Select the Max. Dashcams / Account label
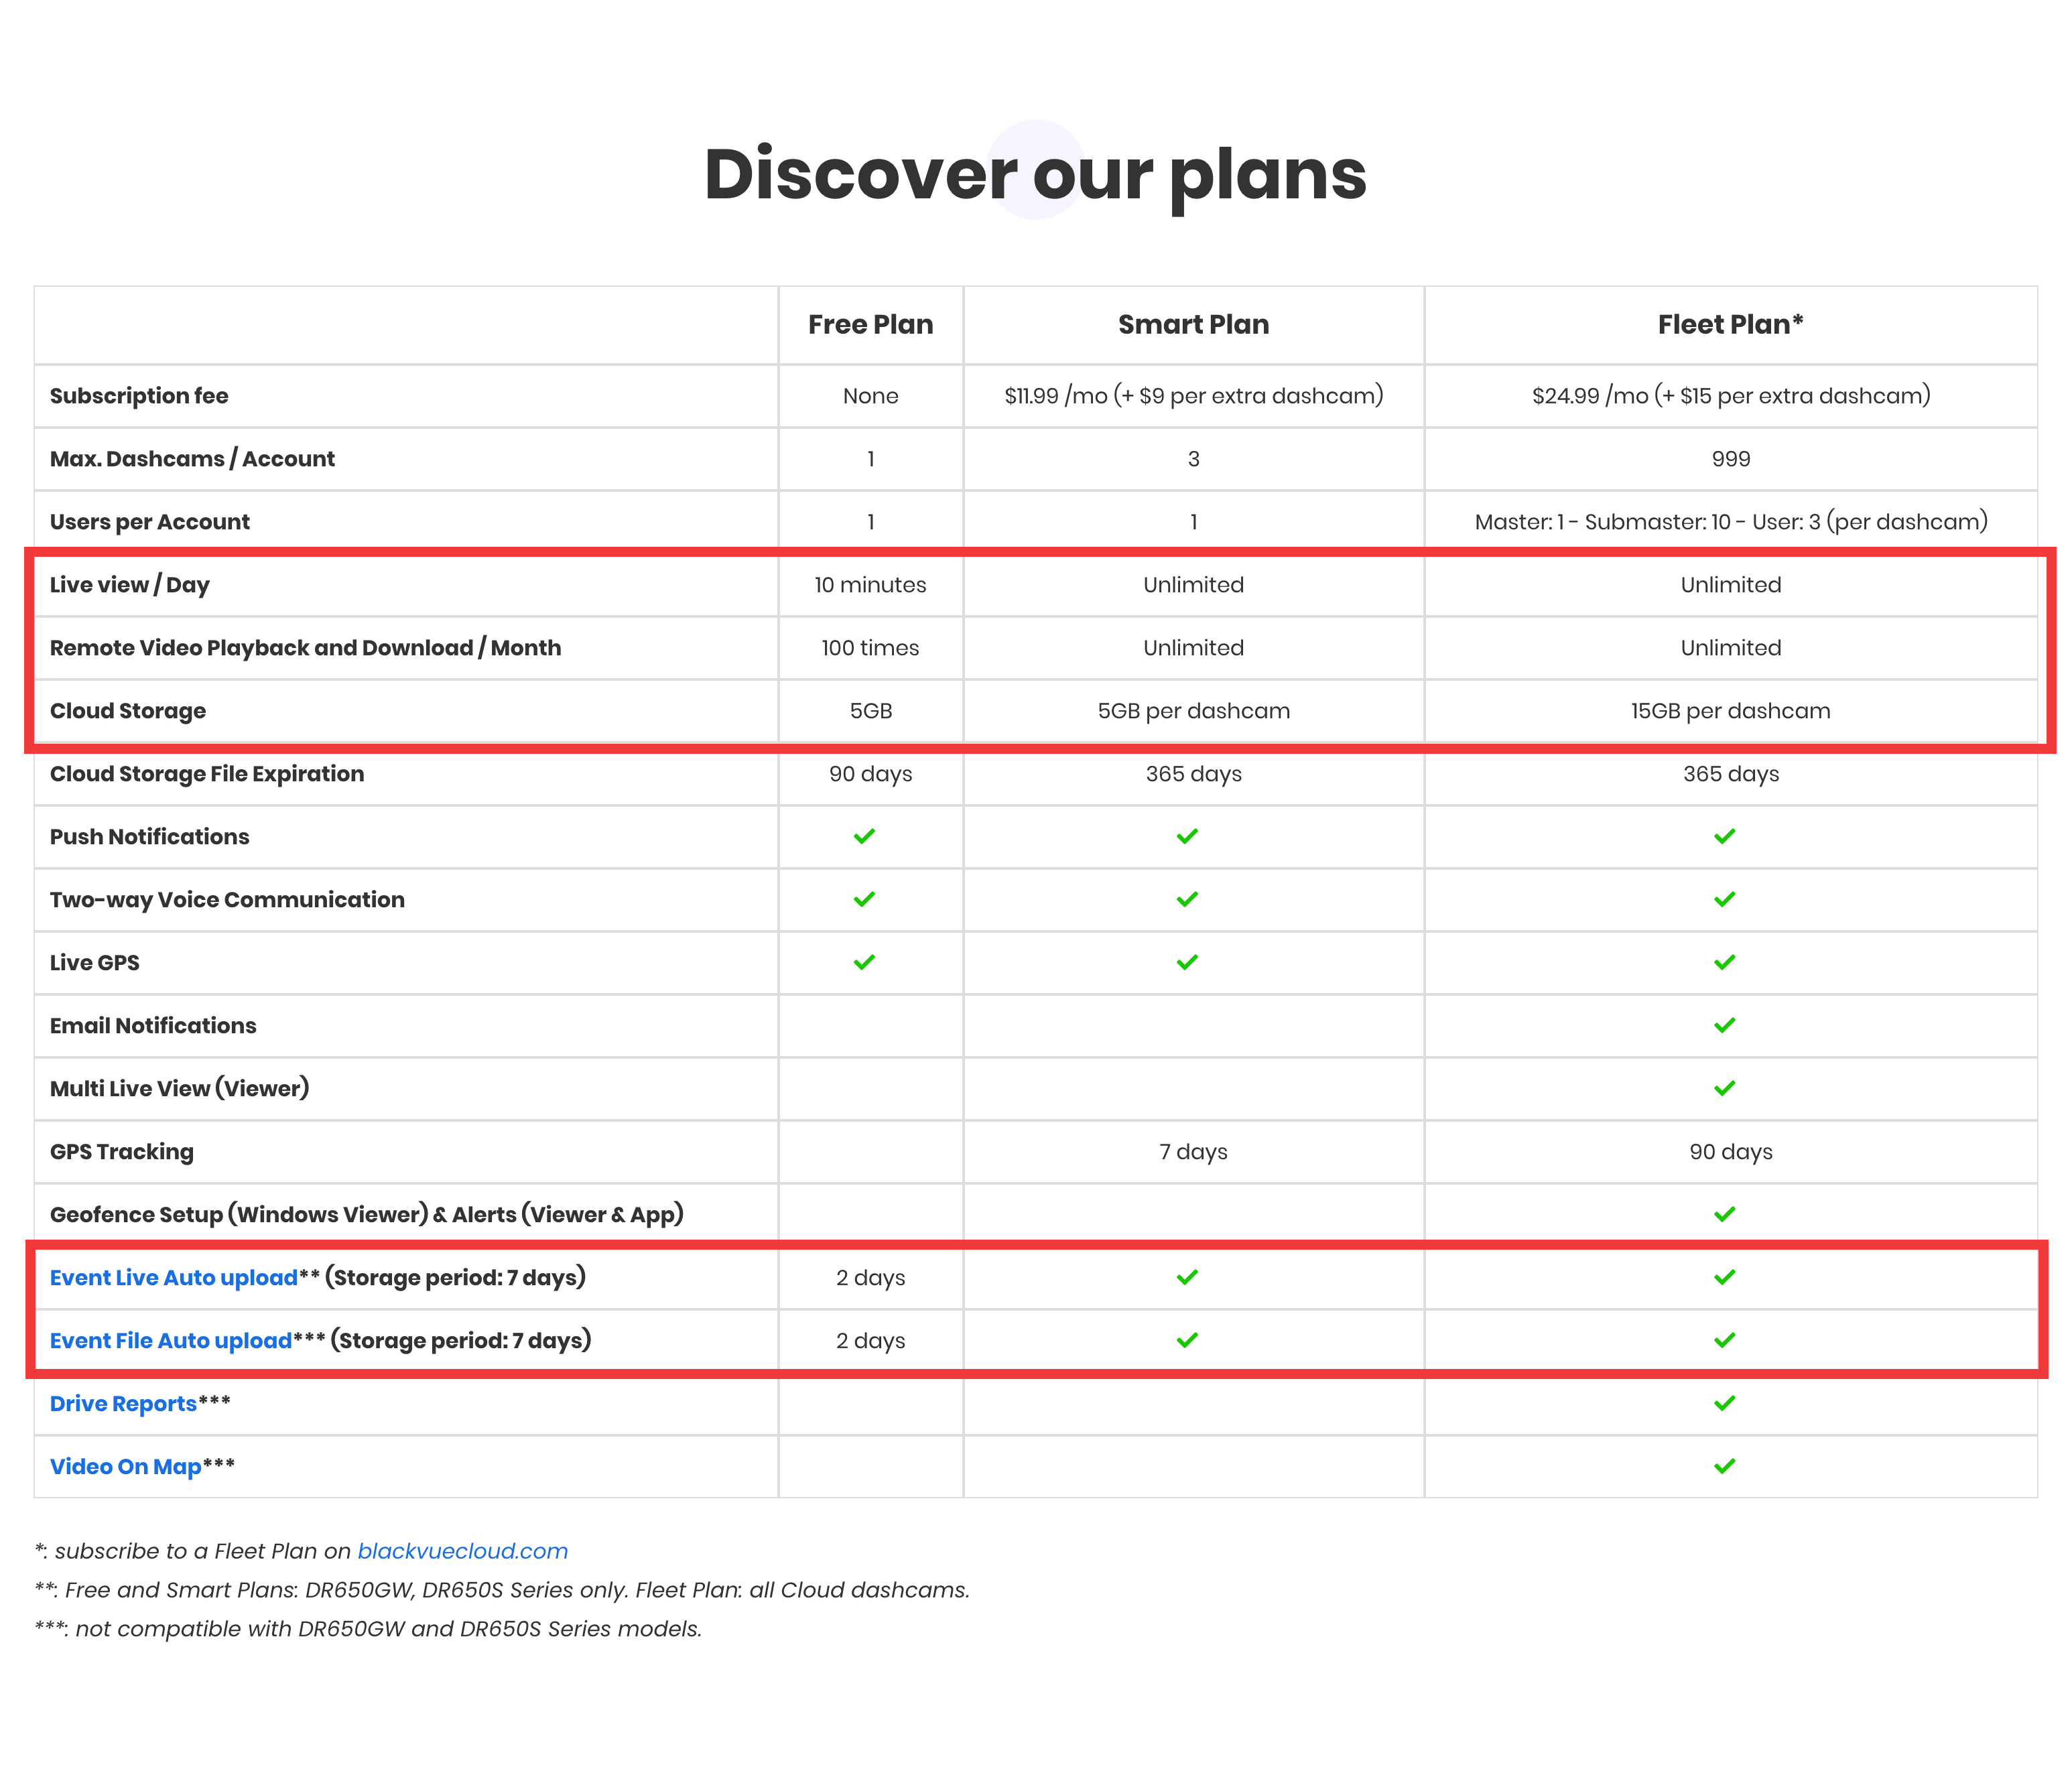Screen dimensions: 2072x1767 pyautogui.click(x=192, y=459)
